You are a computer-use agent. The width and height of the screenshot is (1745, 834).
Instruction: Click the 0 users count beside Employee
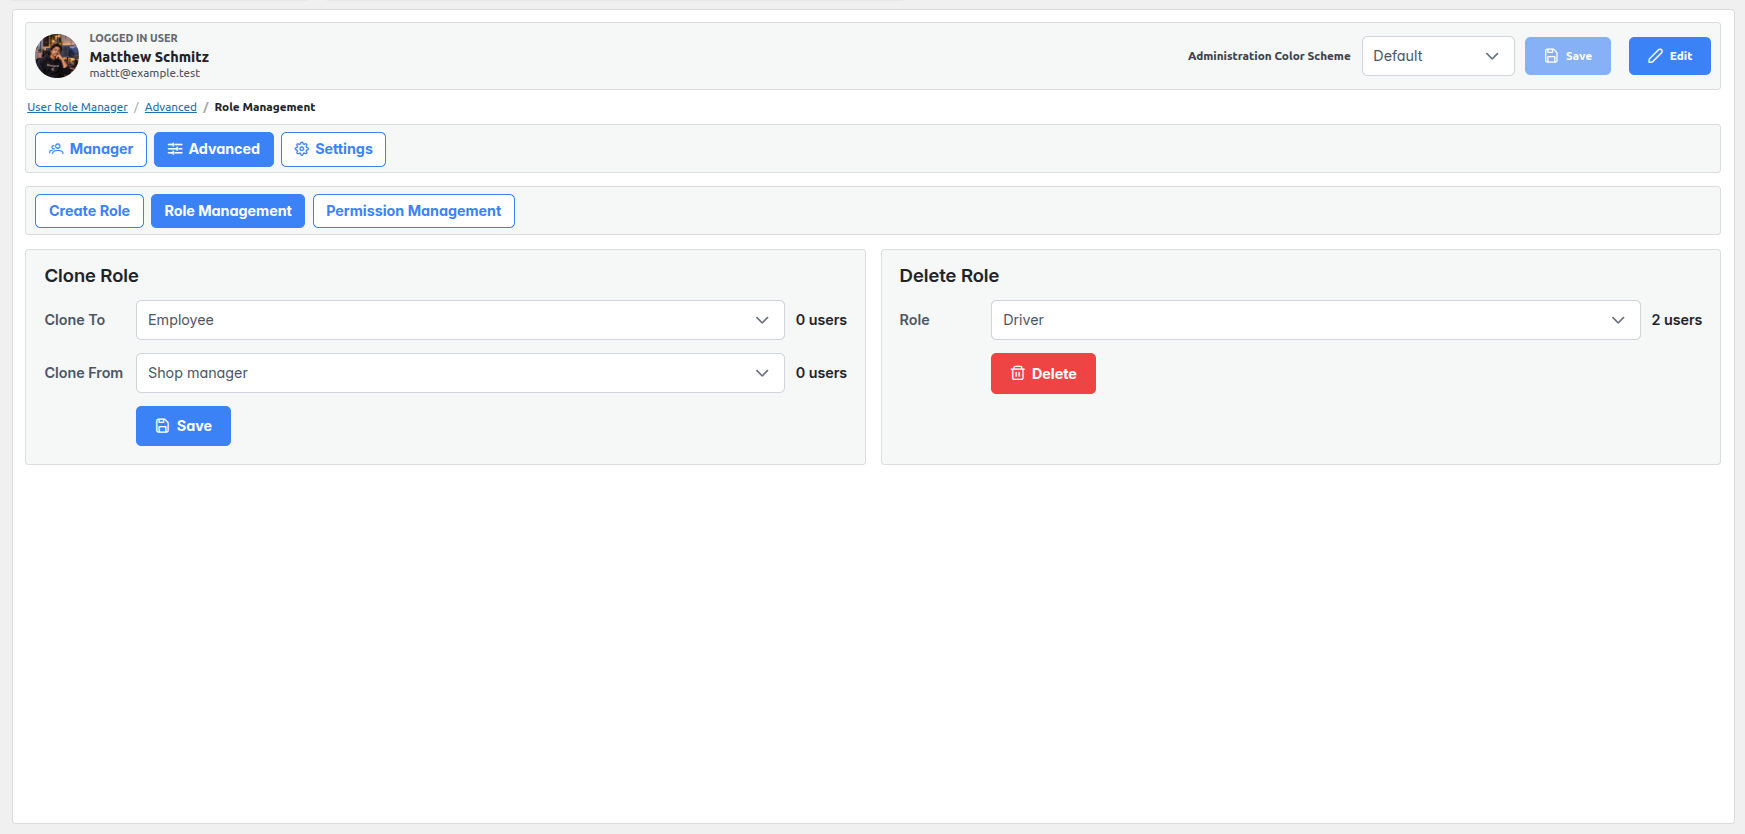[821, 320]
